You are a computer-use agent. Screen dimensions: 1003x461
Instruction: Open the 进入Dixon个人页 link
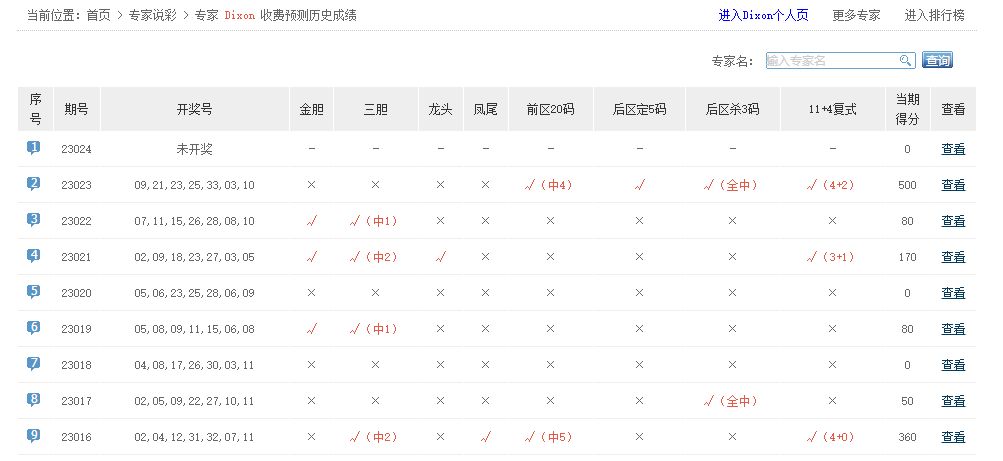pos(763,15)
